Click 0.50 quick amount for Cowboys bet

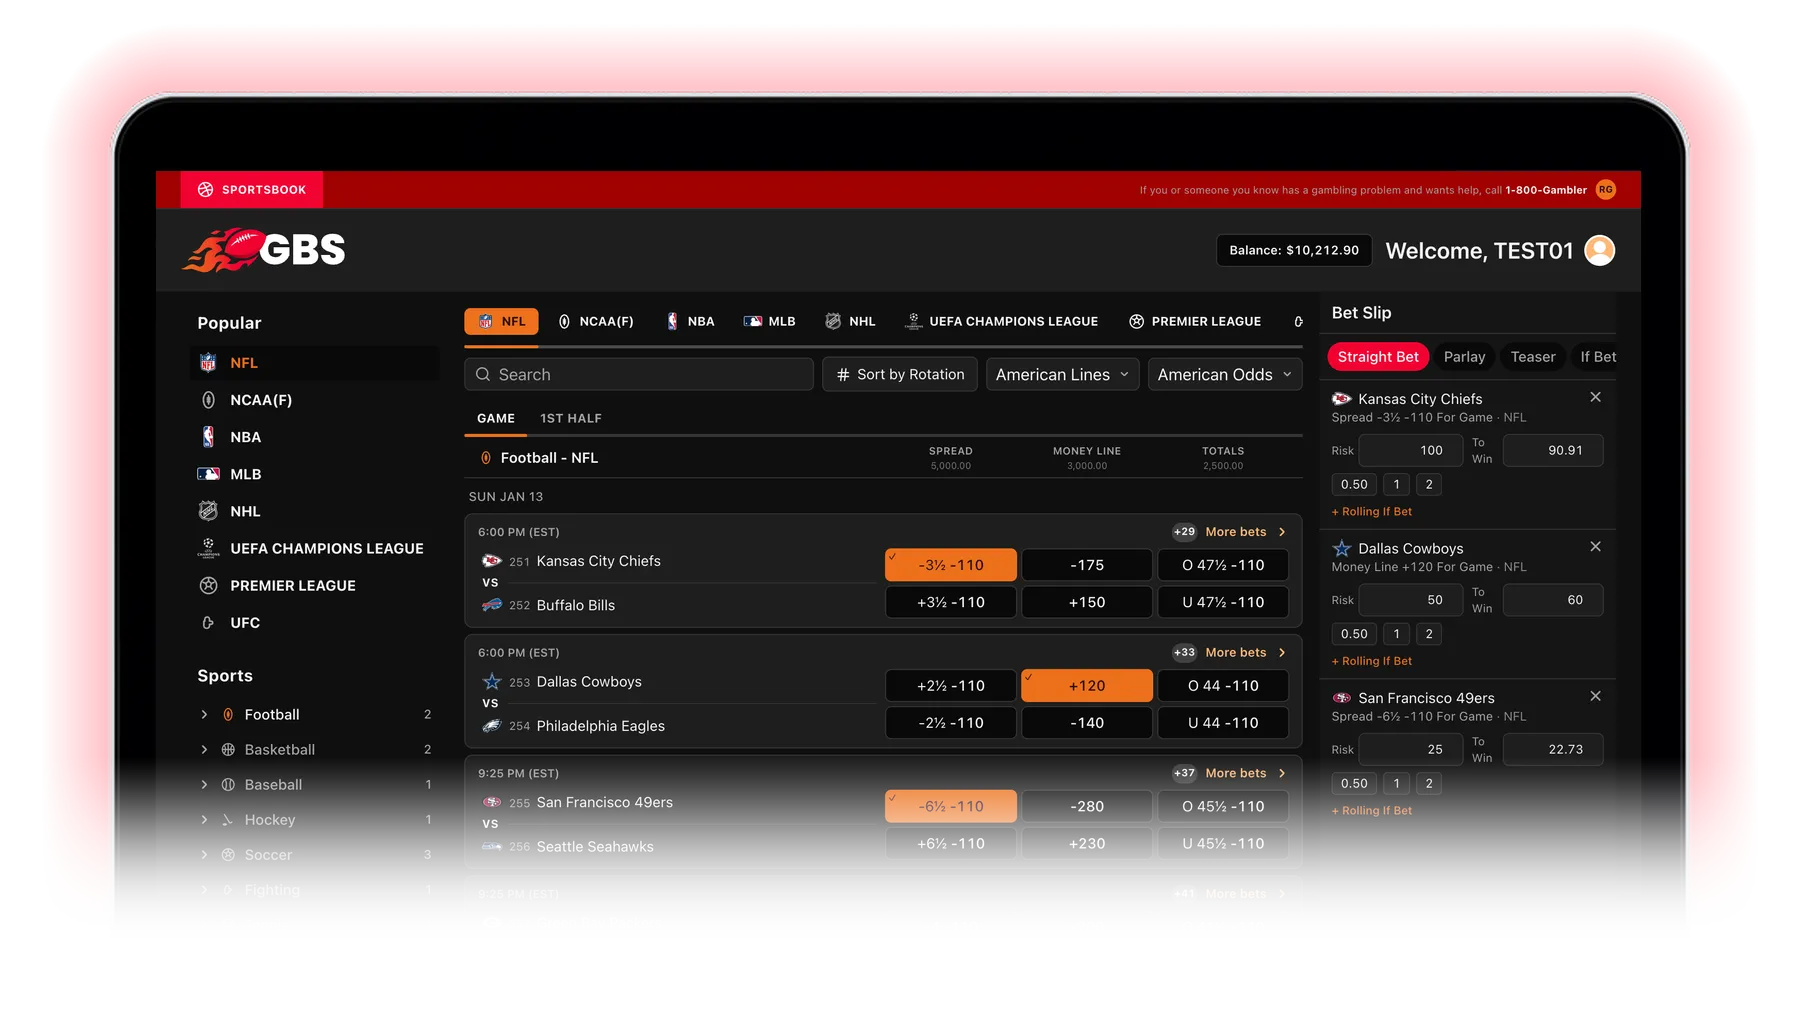coord(1354,634)
